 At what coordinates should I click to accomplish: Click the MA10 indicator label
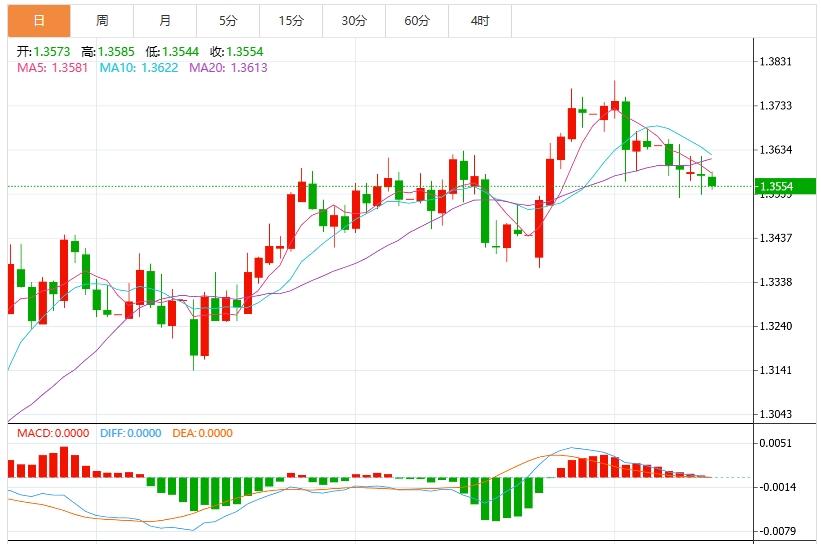pyautogui.click(x=139, y=68)
